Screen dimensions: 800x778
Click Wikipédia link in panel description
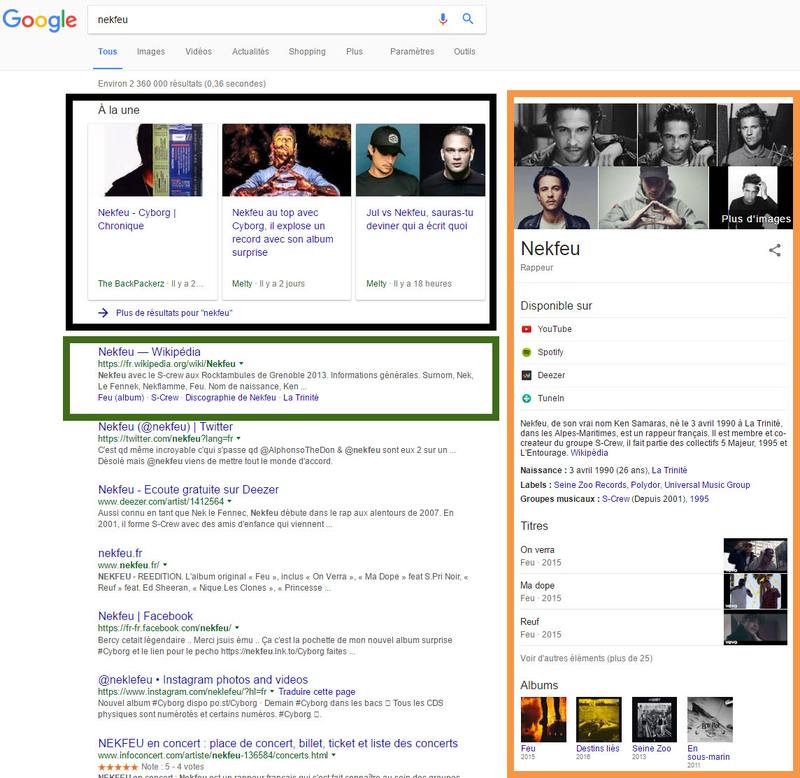(x=589, y=453)
